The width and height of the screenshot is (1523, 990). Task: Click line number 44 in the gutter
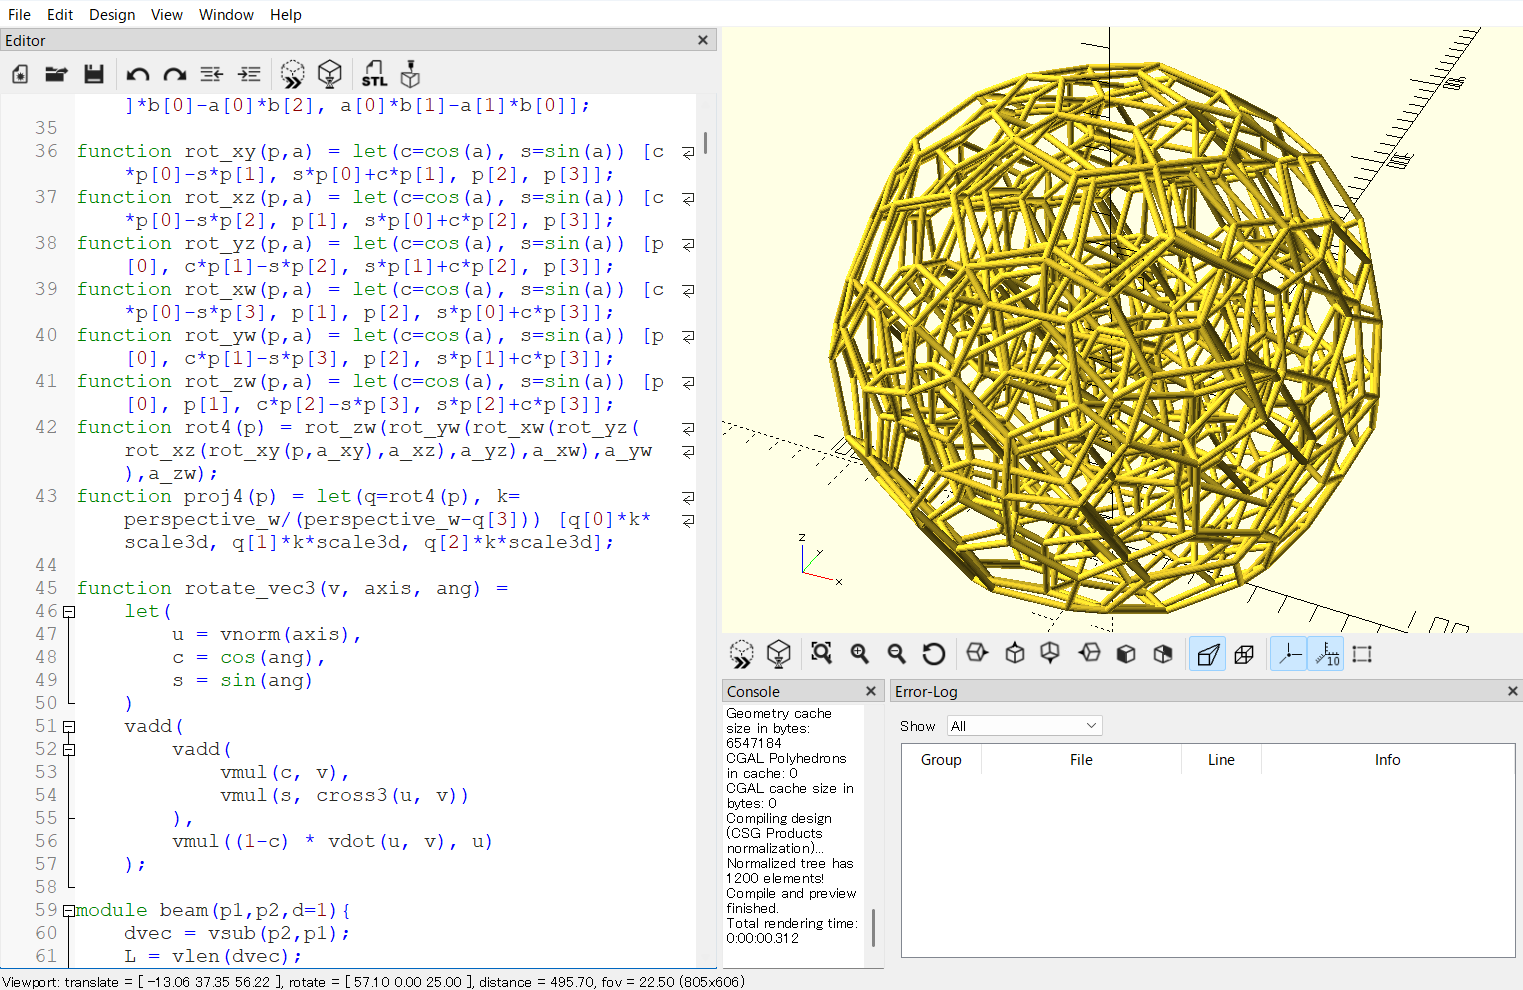pos(46,565)
